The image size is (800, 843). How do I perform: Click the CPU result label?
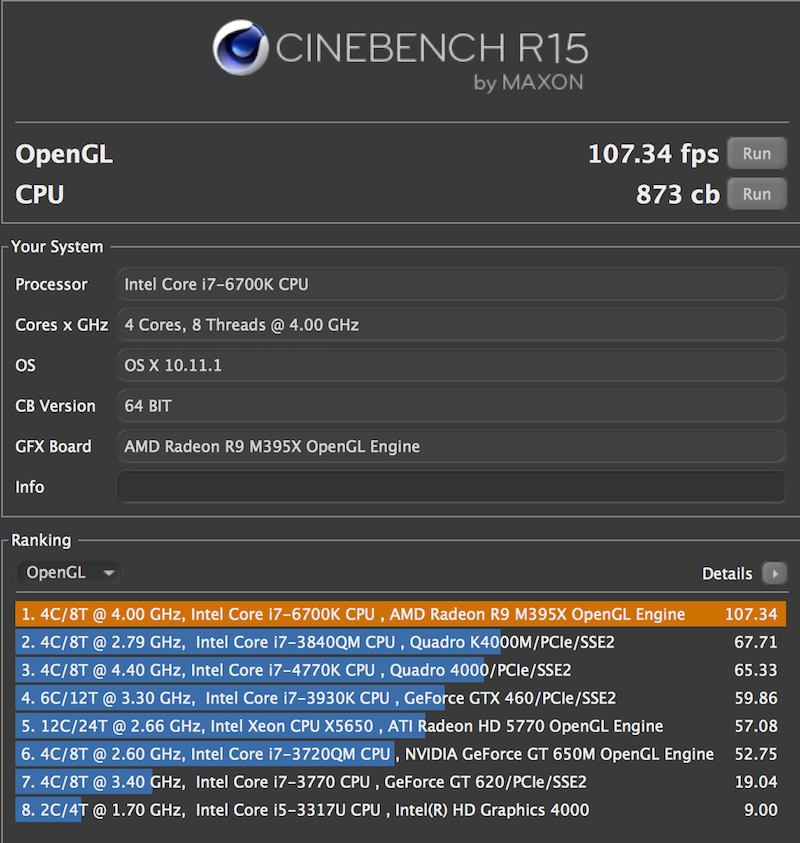40,194
